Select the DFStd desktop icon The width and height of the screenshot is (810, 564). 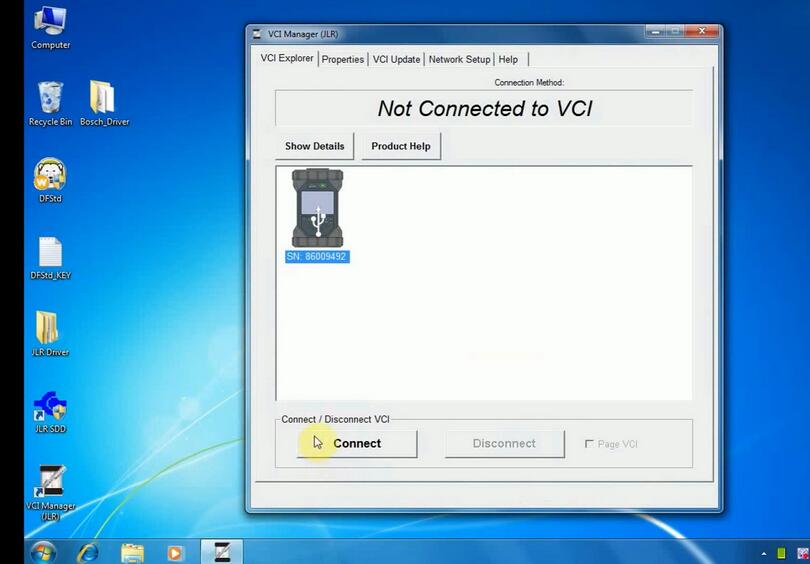click(50, 181)
